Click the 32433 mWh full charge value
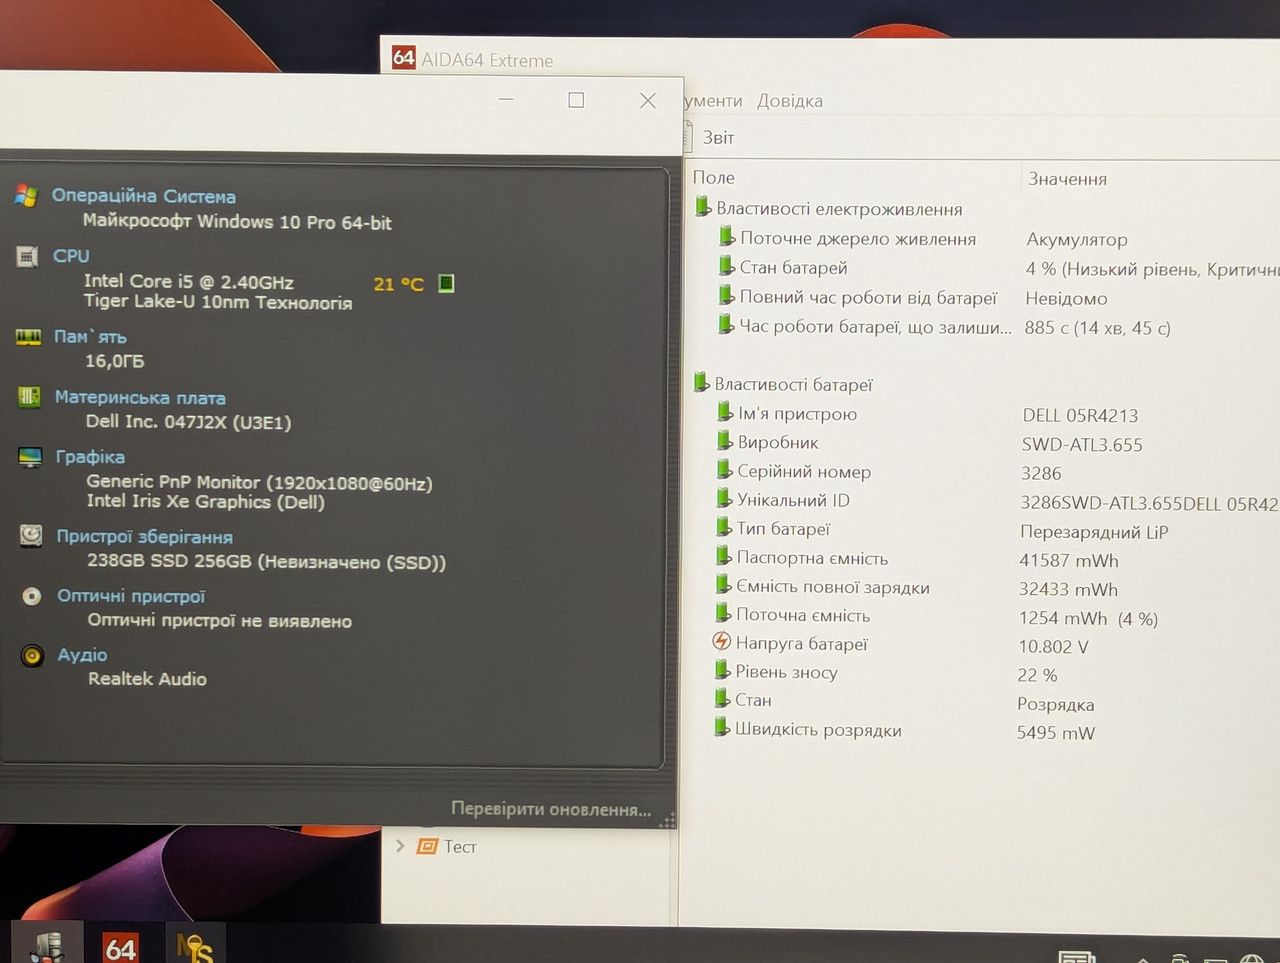The width and height of the screenshot is (1280, 963). coord(1068,589)
